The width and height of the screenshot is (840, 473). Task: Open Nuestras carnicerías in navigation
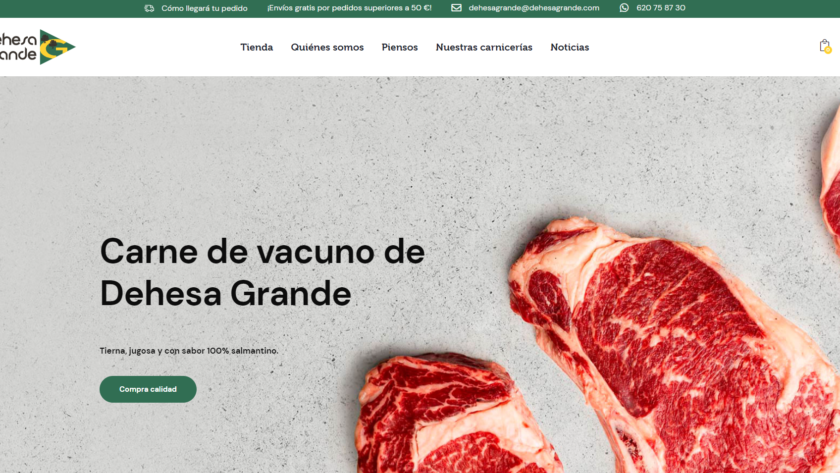coord(484,47)
